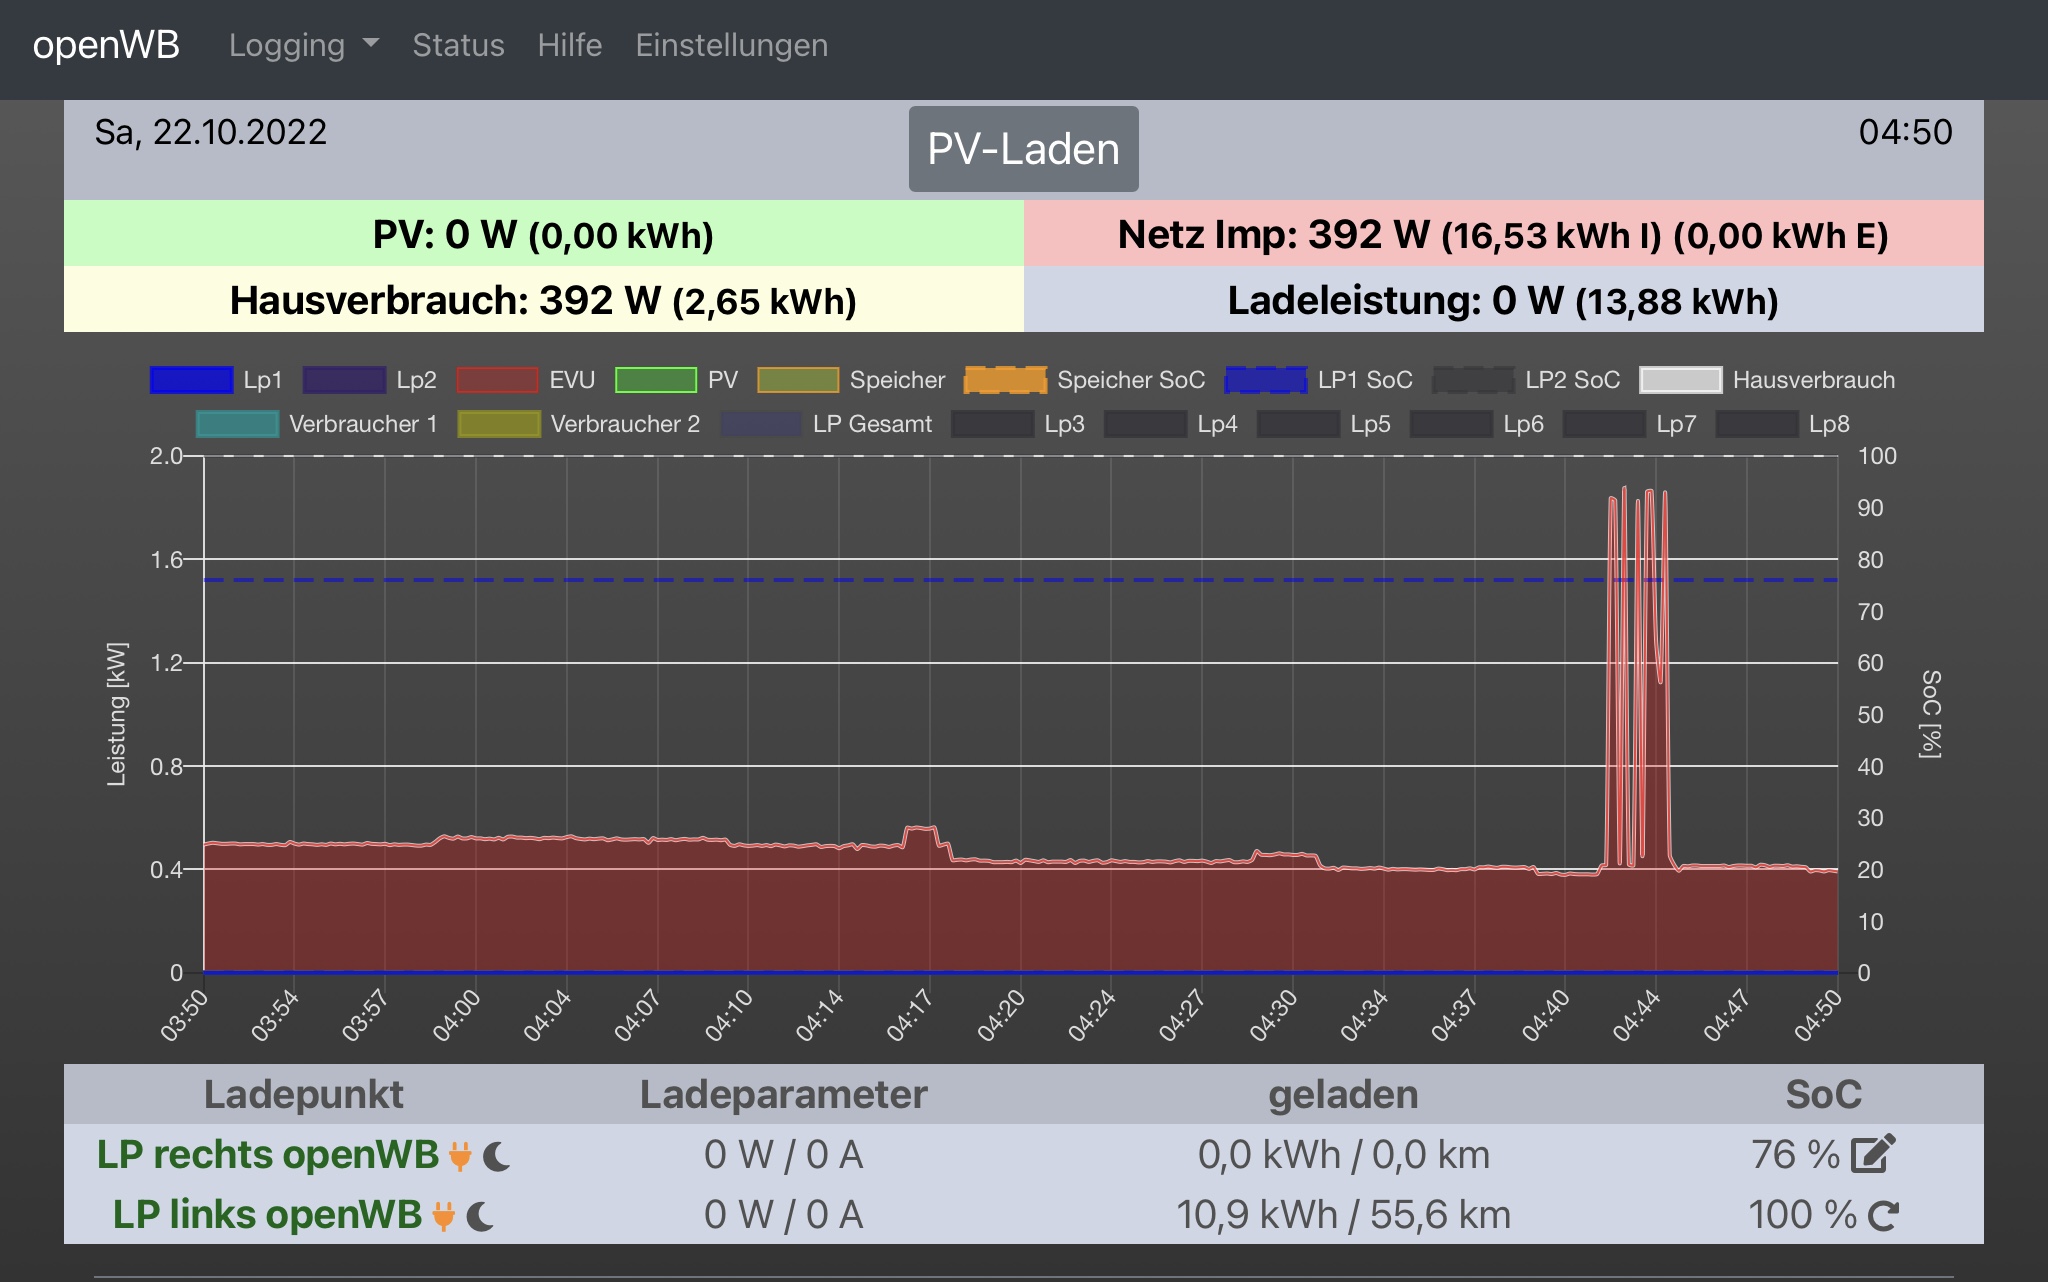The image size is (2048, 1282).
Task: Click the edit SoC pencil icon
Action: click(x=1873, y=1154)
